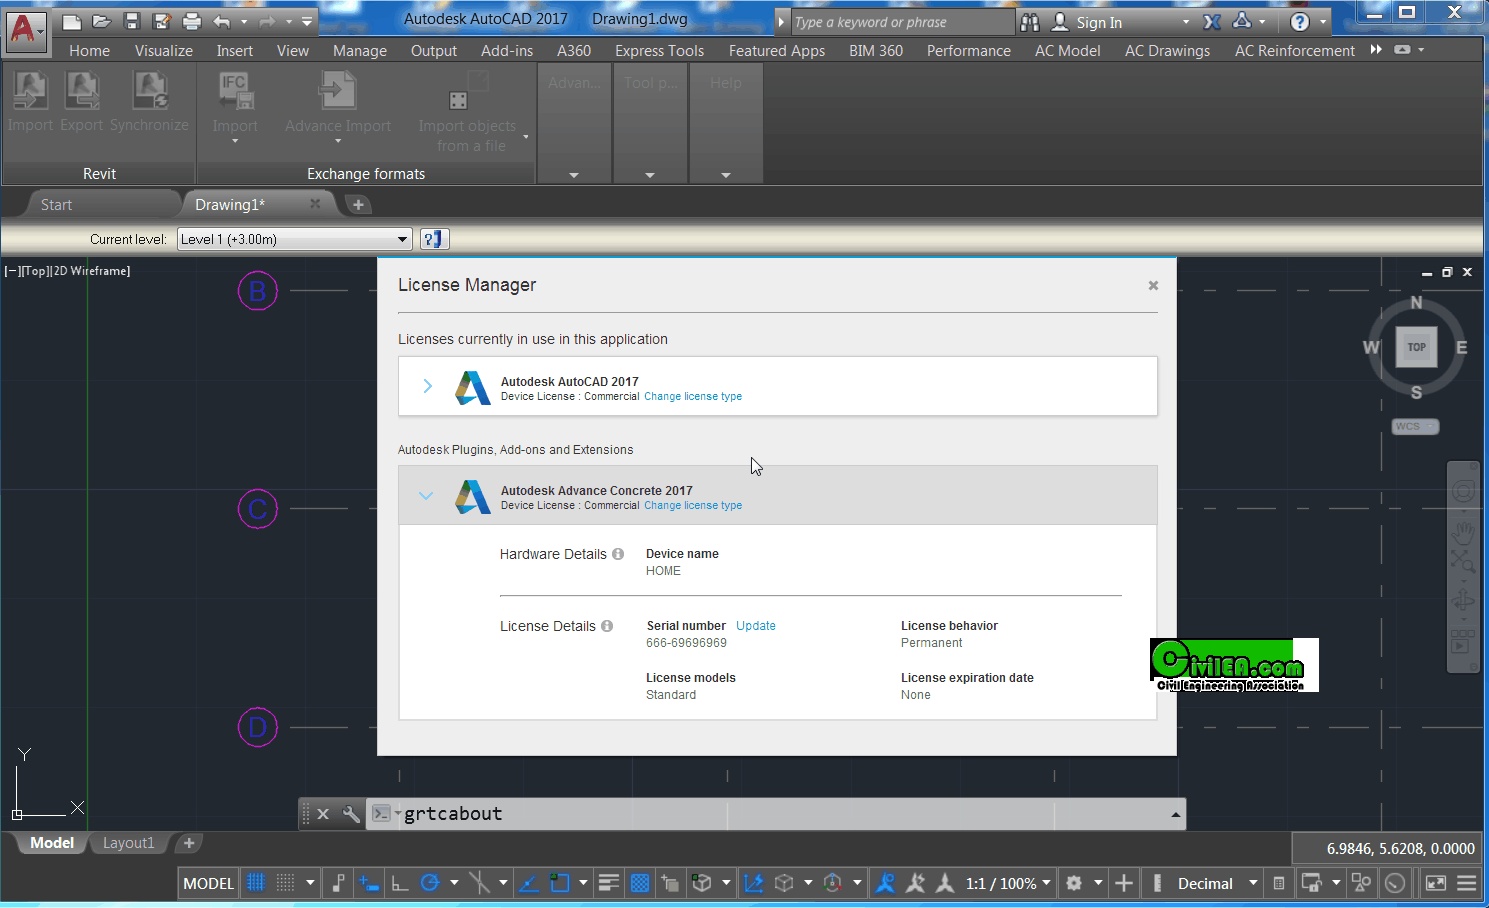Toggle snap mode in status bar
This screenshot has height=908, width=1489.
[286, 883]
